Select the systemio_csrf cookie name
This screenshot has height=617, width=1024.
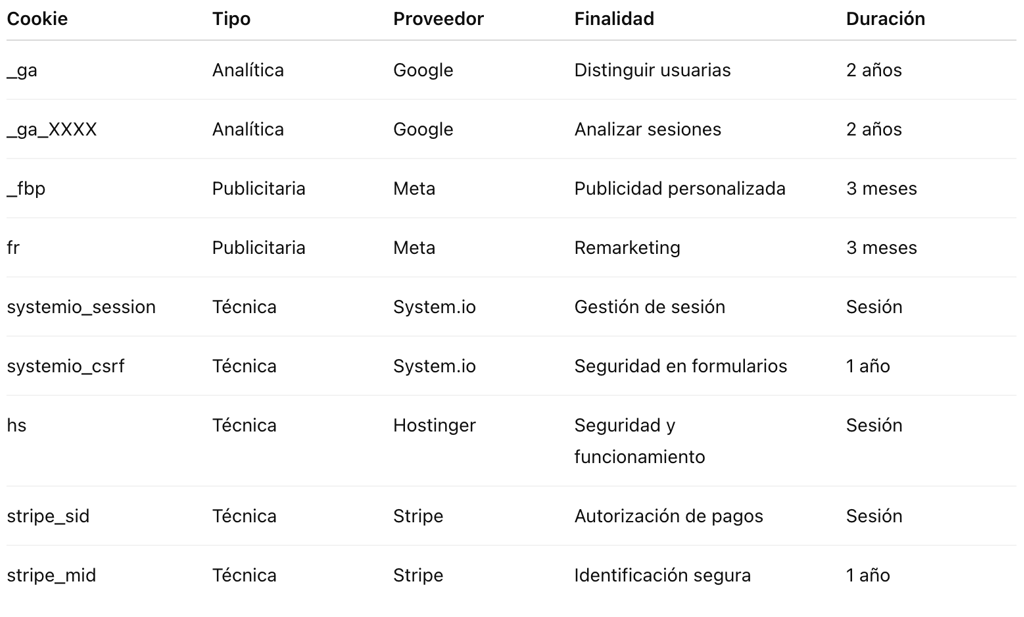(x=66, y=366)
